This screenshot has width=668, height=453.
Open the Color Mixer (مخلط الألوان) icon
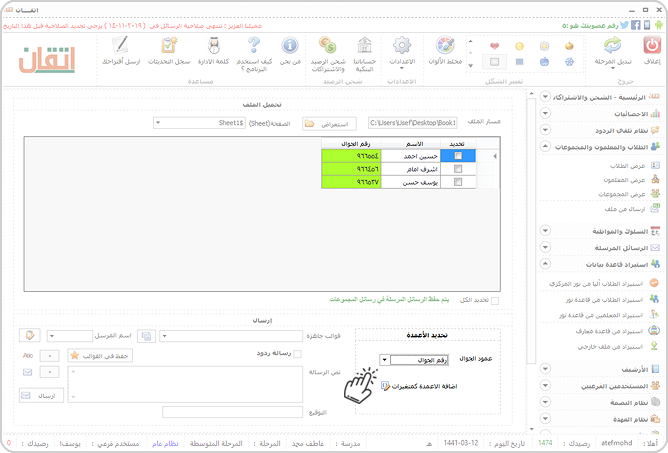coord(445,45)
